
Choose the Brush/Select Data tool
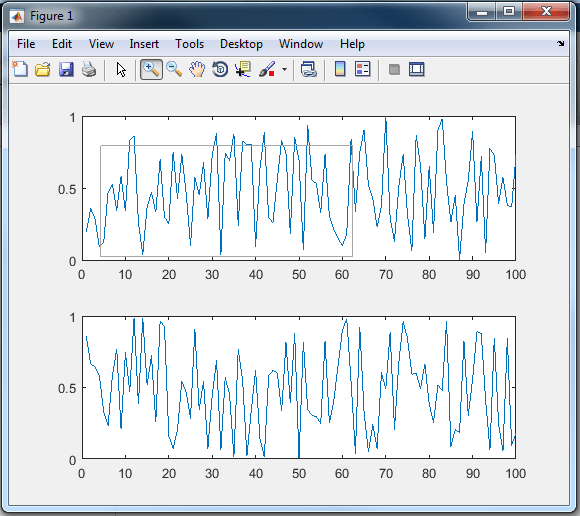pos(267,69)
